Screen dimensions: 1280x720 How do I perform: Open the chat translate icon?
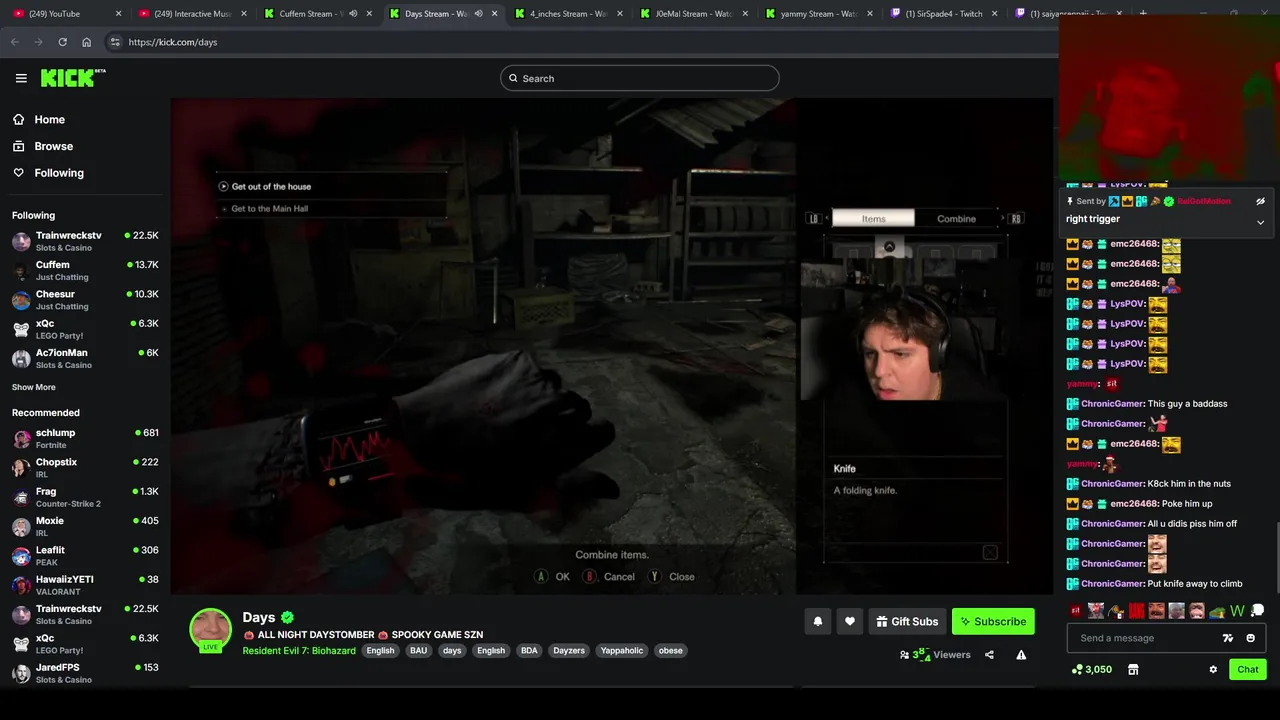point(1228,638)
